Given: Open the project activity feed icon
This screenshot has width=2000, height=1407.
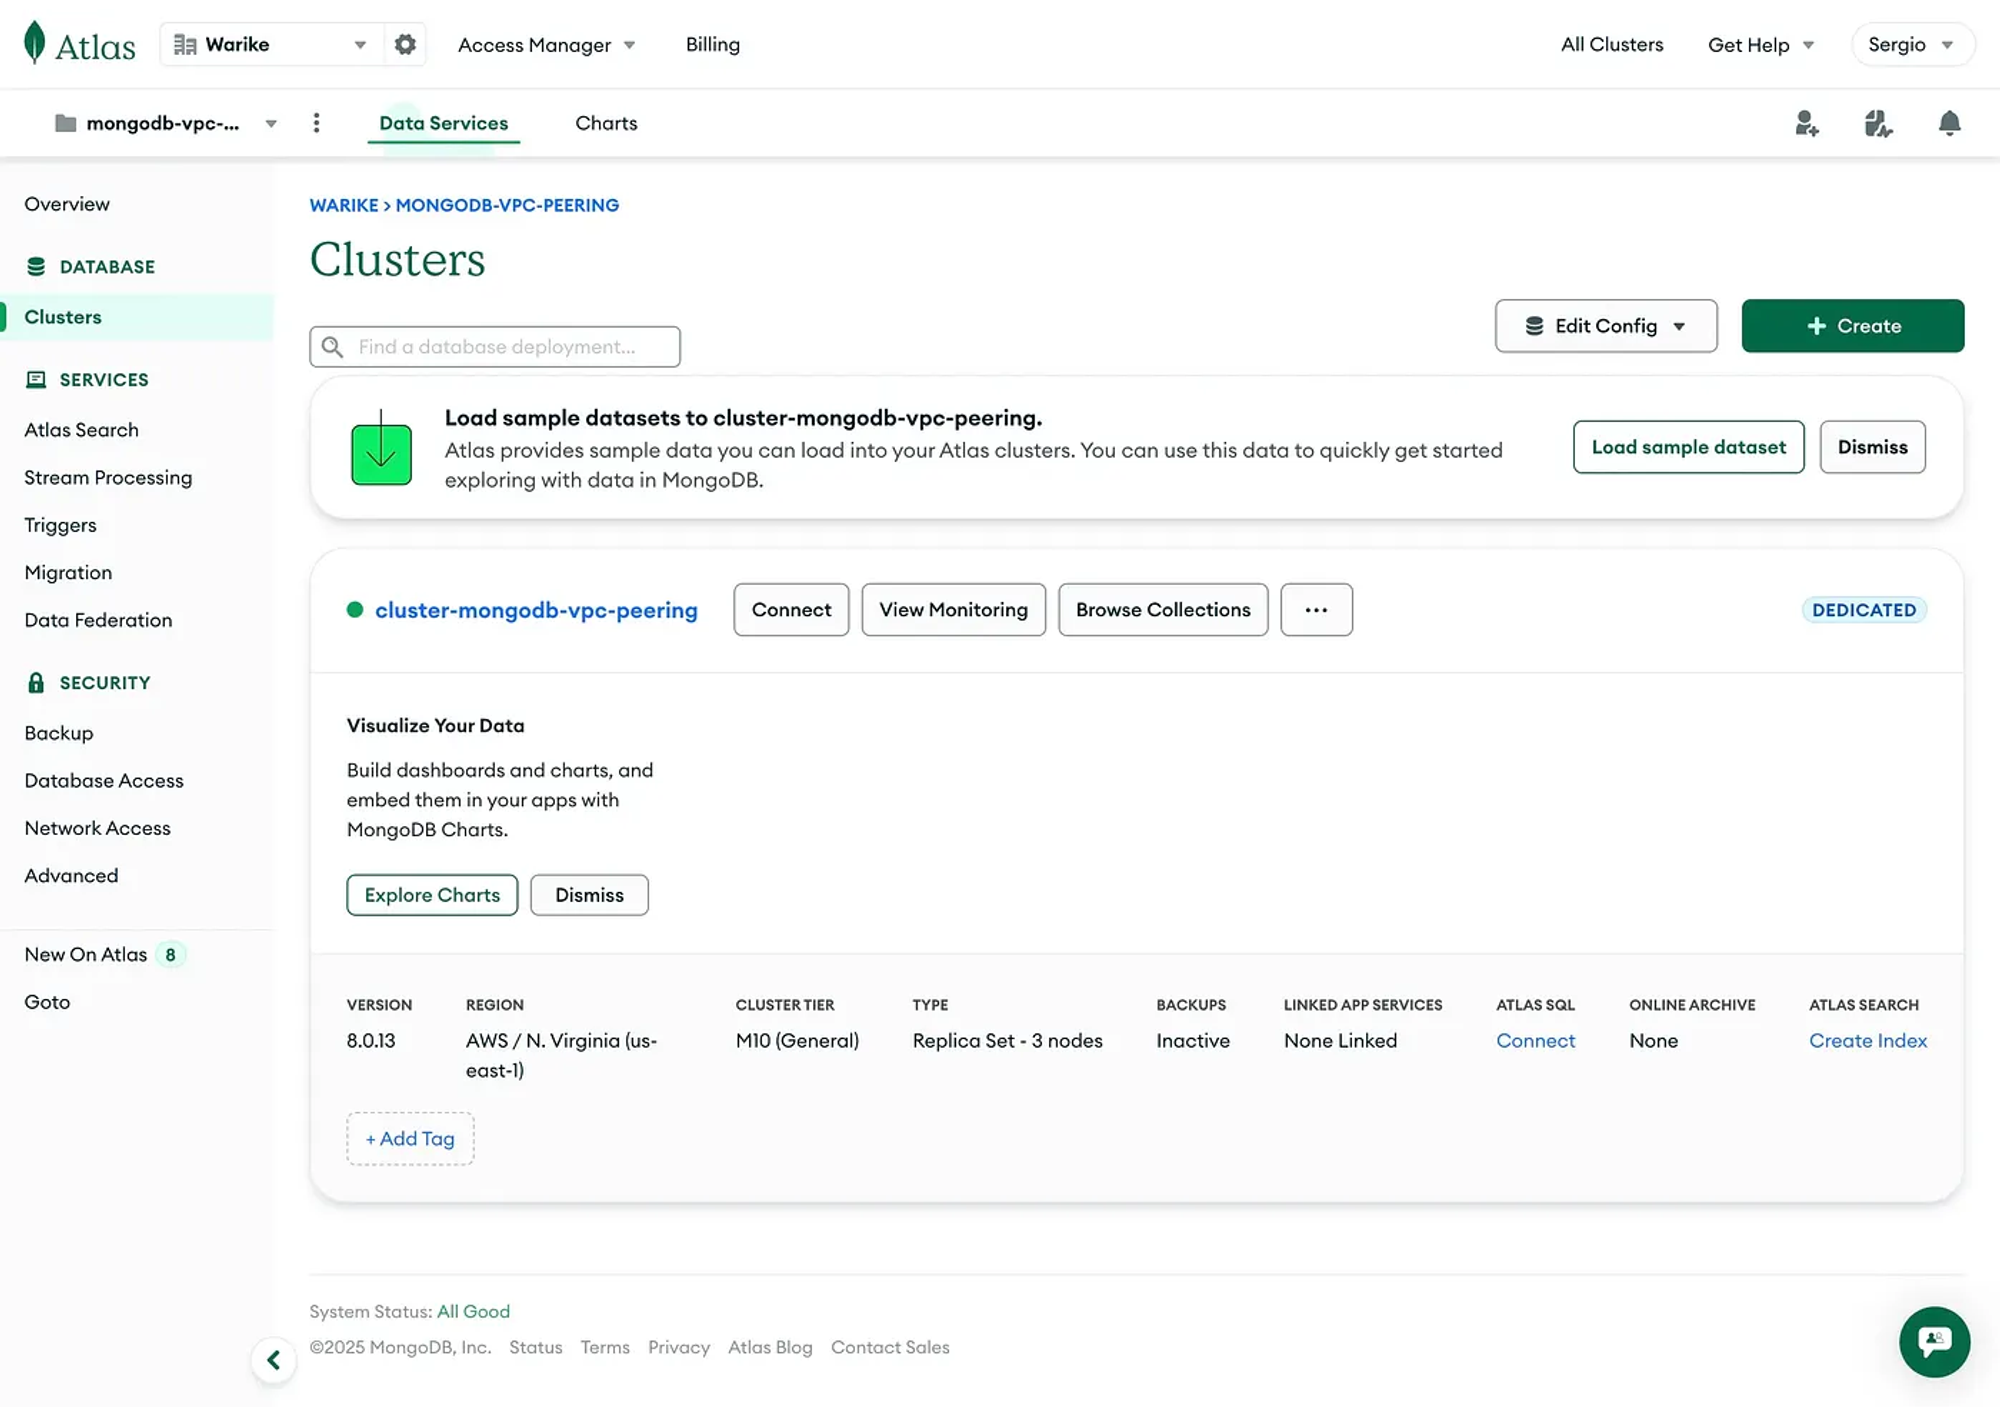Looking at the screenshot, I should (x=1877, y=123).
